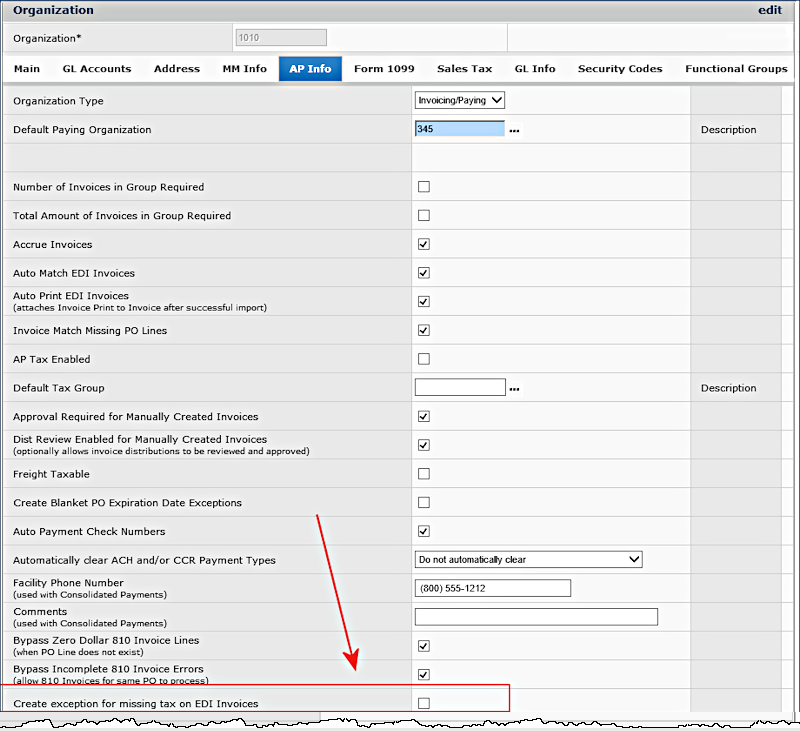Image resolution: width=800 pixels, height=731 pixels.
Task: Click the edit link in header
Action: click(771, 10)
